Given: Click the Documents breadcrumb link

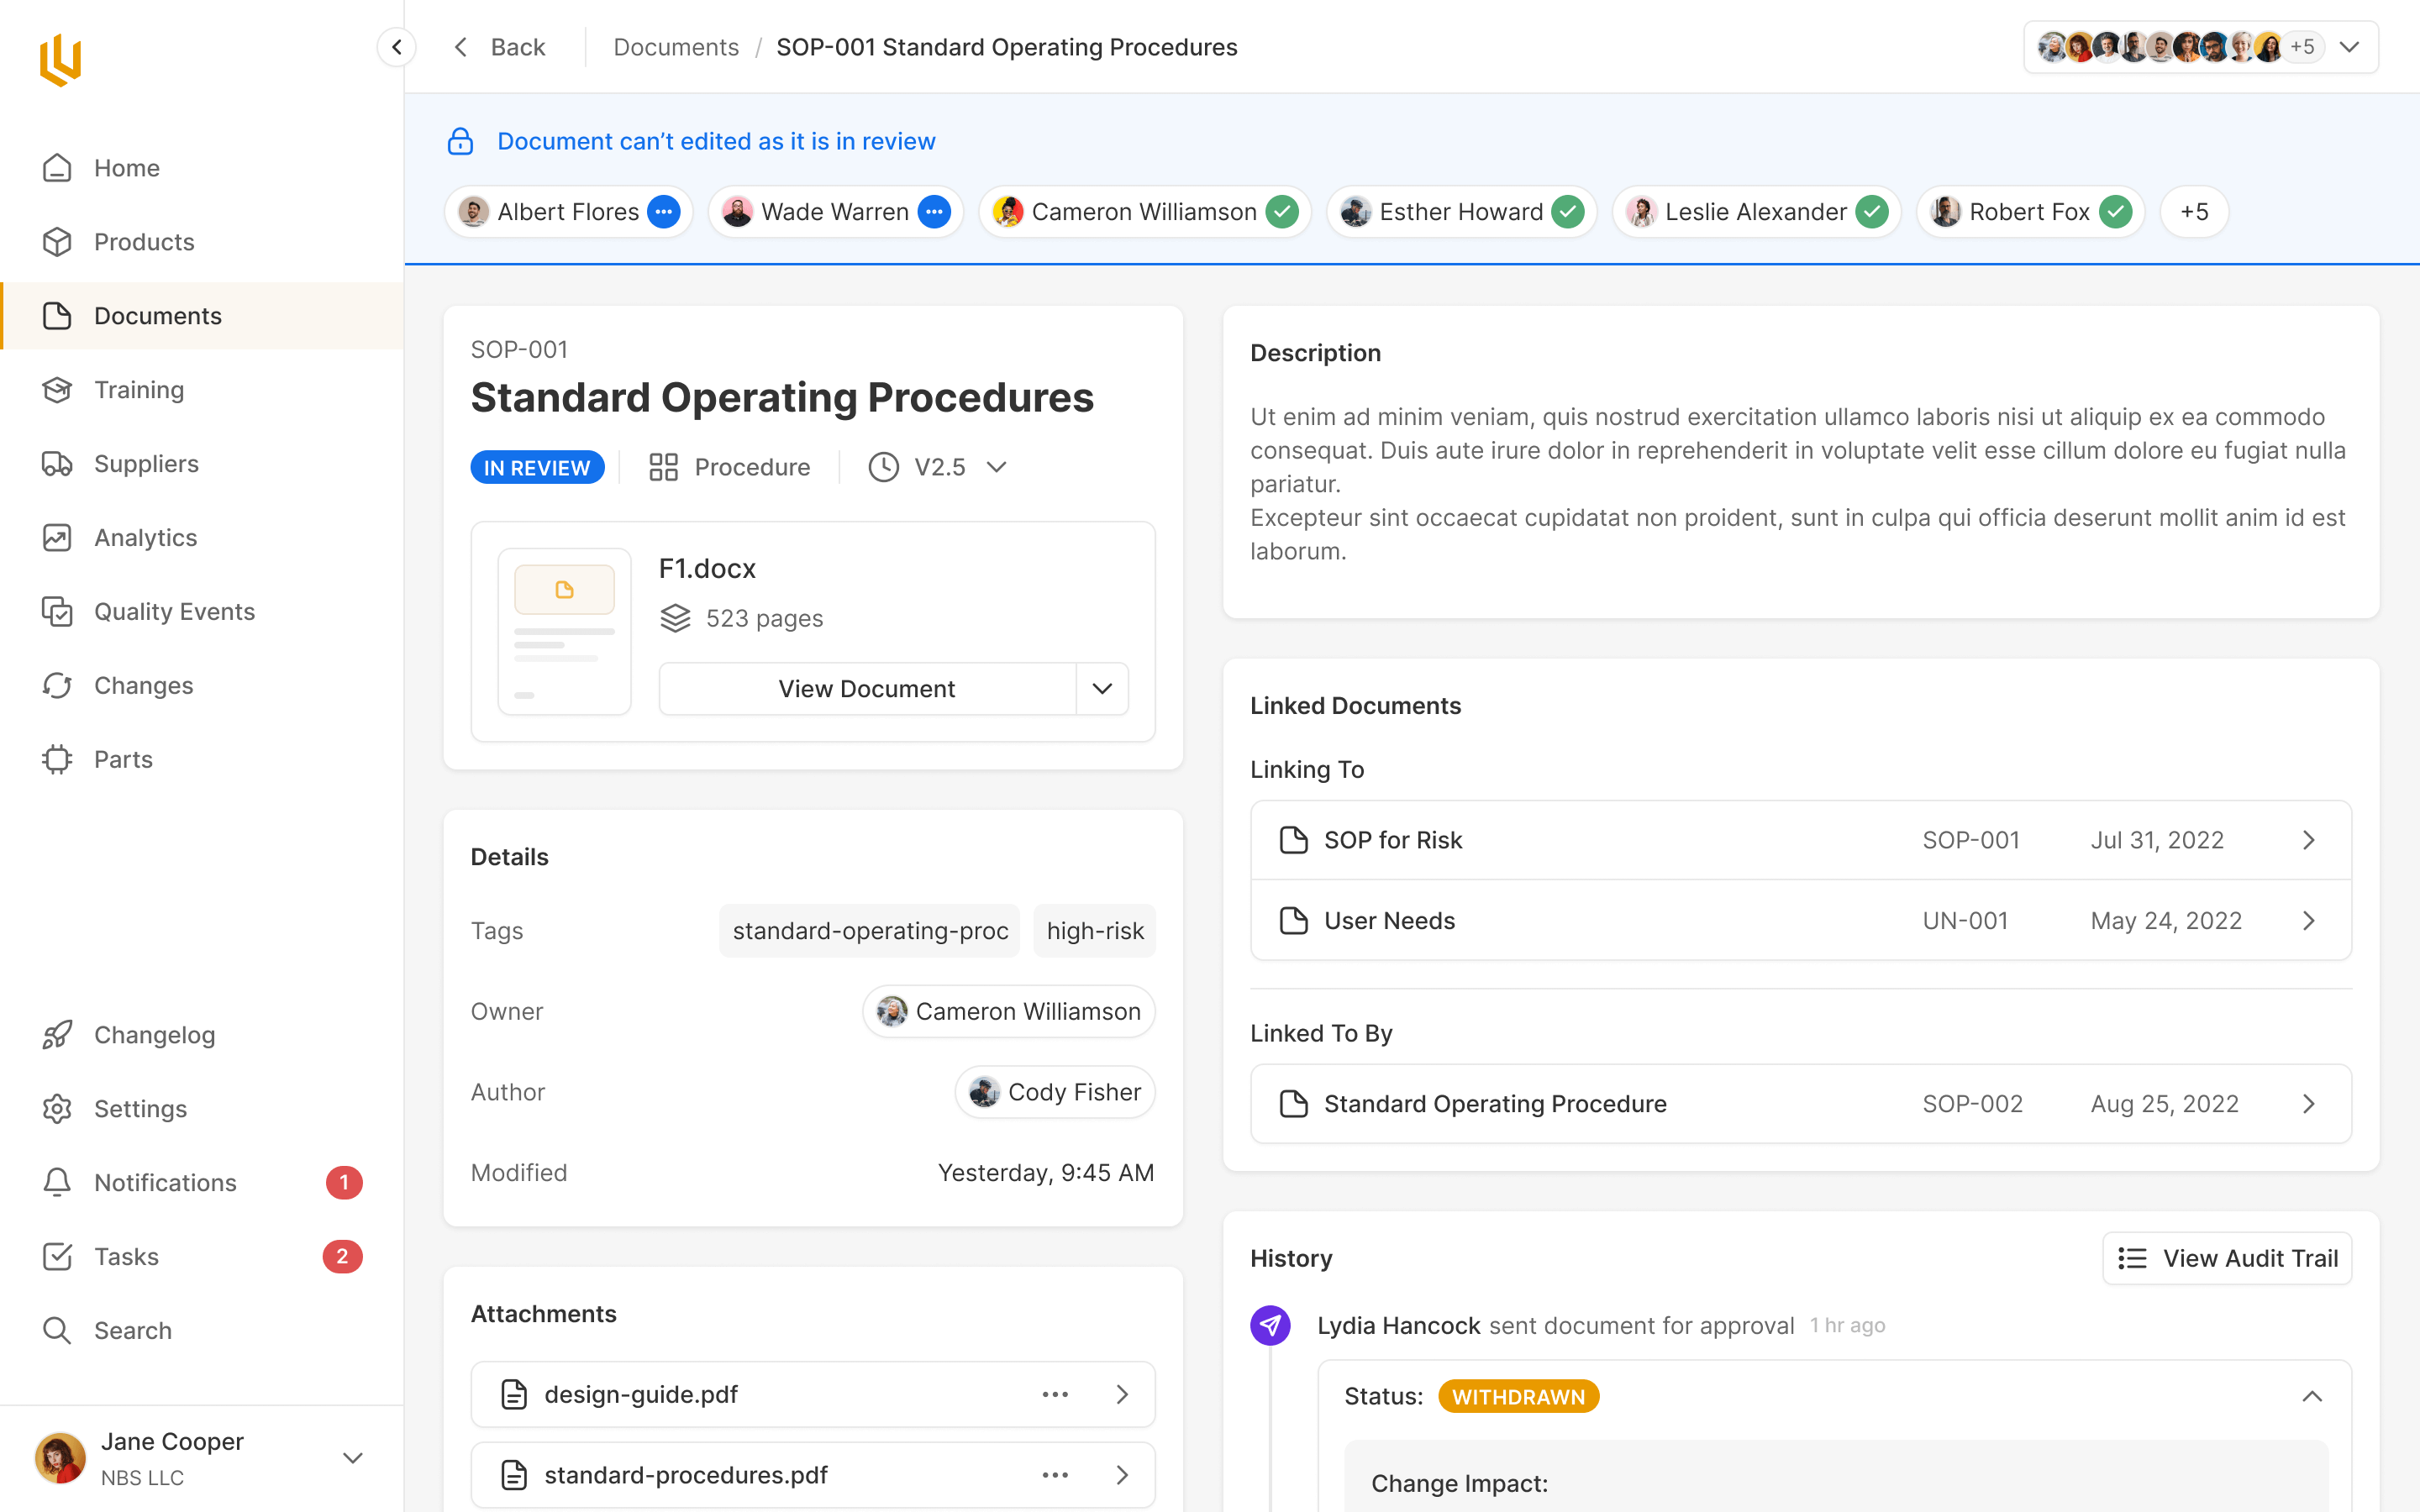Looking at the screenshot, I should tap(676, 47).
